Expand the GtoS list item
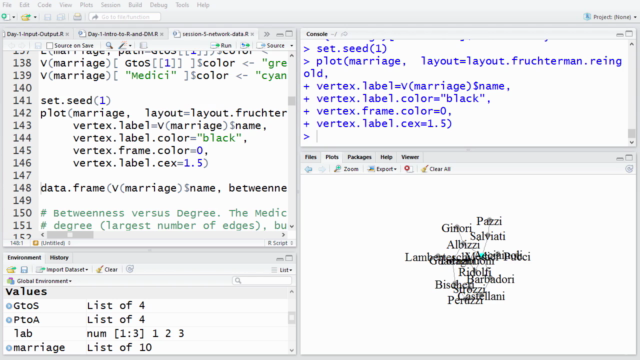 tap(9, 305)
